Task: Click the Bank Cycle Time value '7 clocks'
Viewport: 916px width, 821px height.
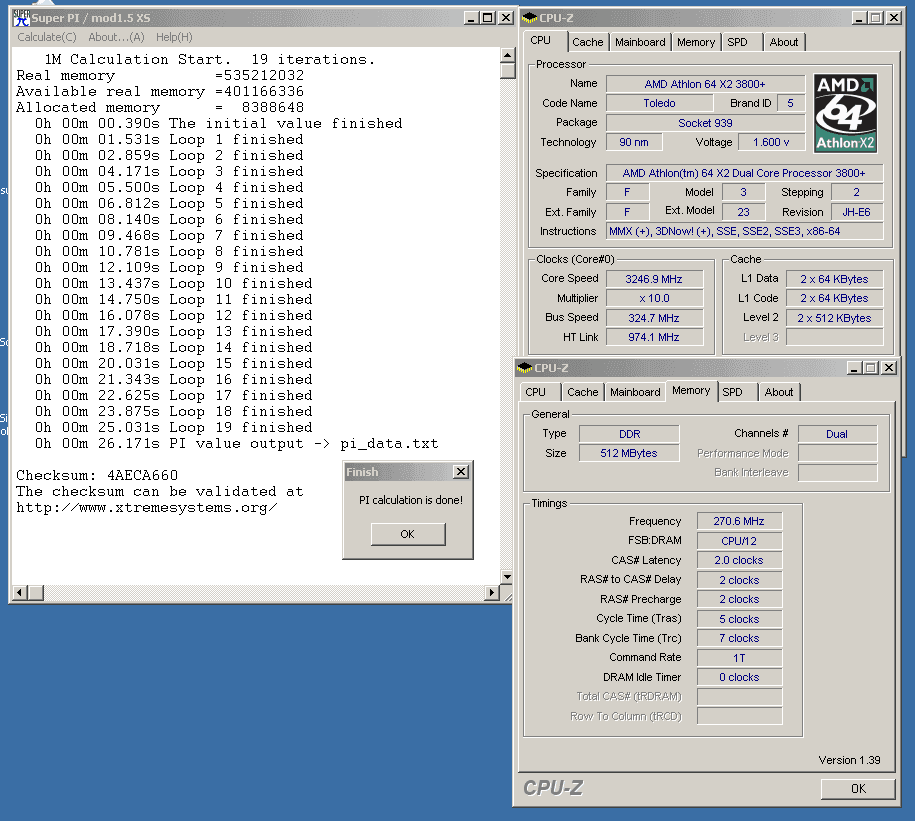Action: point(739,639)
